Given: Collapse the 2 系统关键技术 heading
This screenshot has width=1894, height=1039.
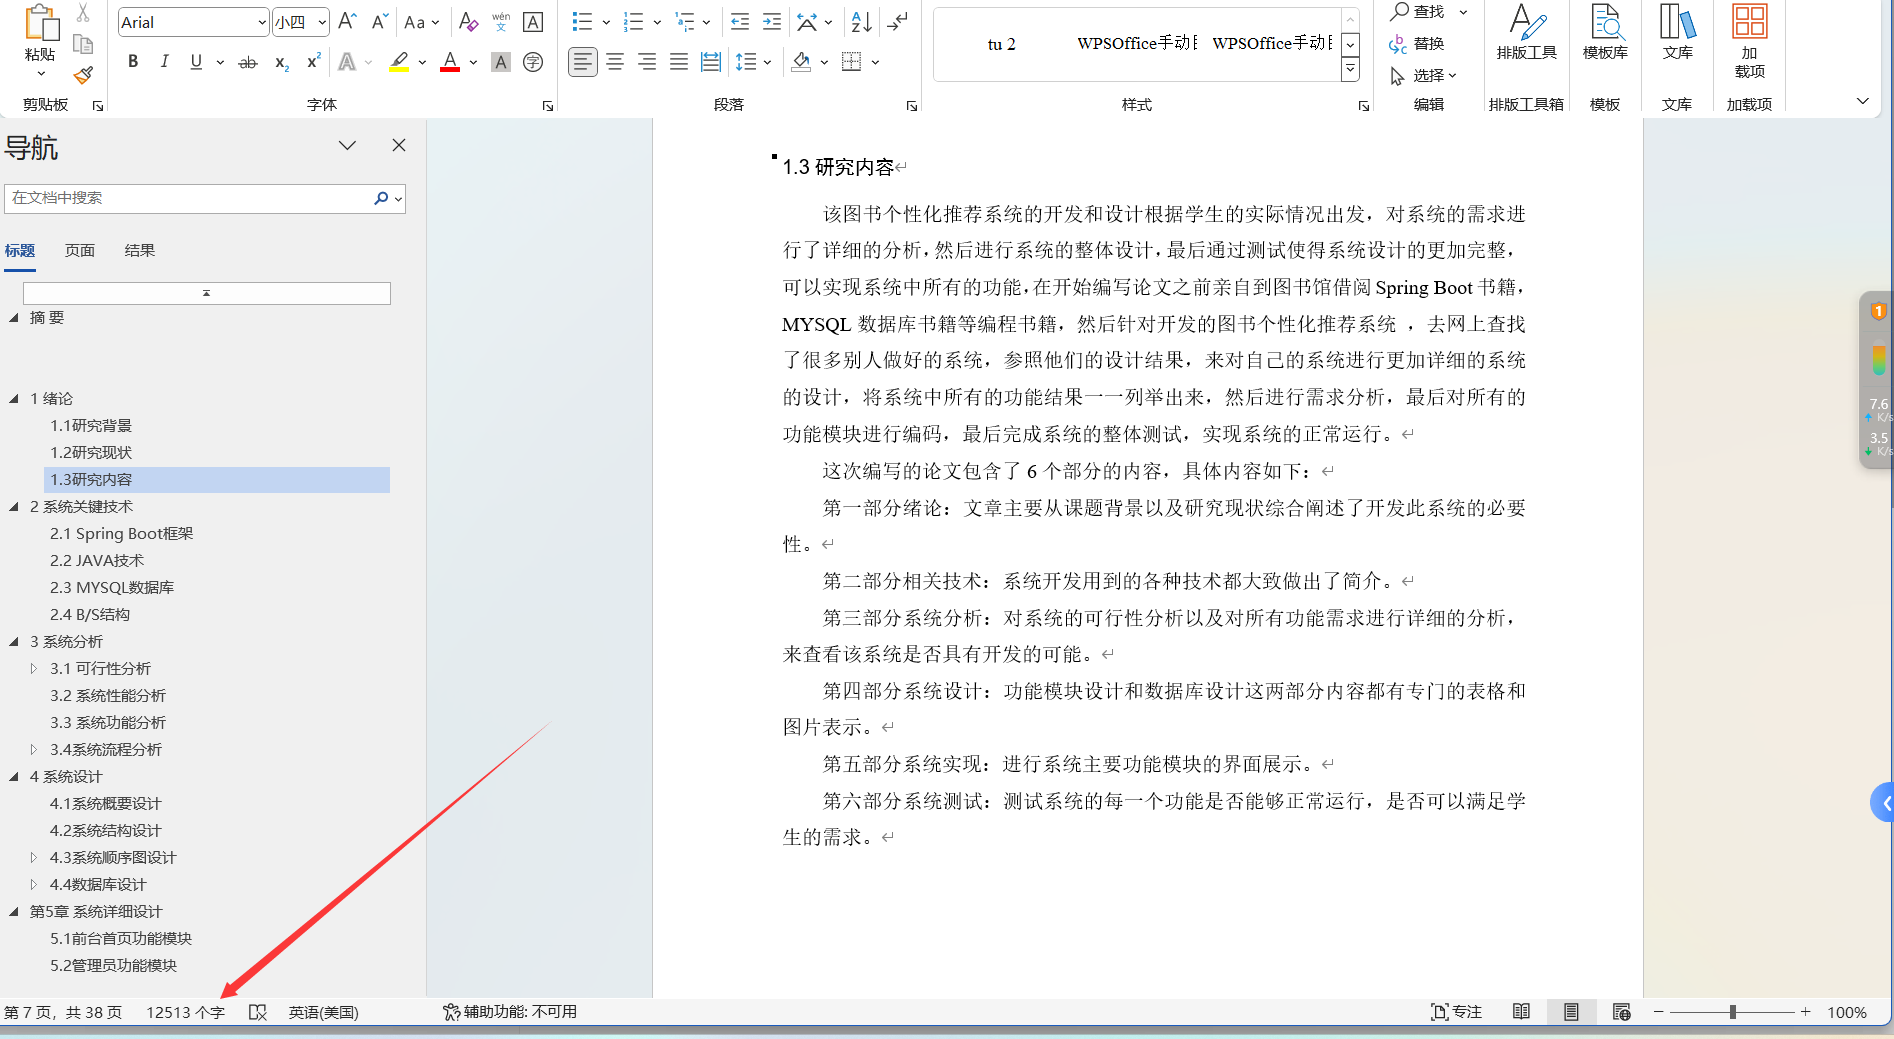Looking at the screenshot, I should [14, 507].
